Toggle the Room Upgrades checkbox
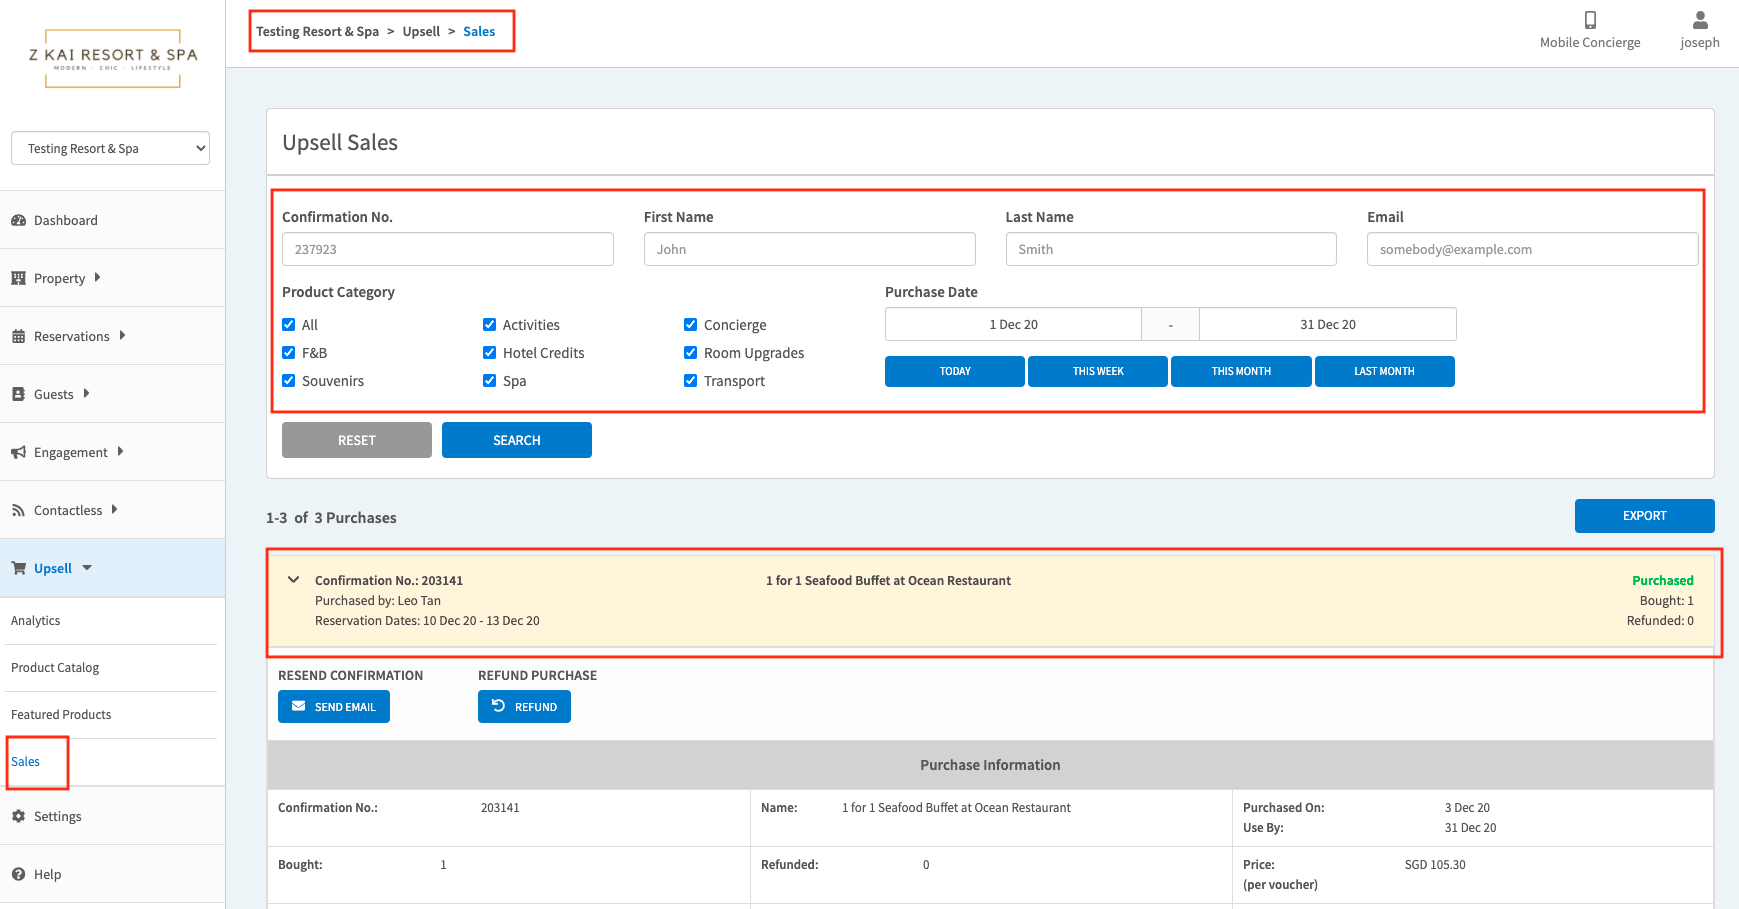The height and width of the screenshot is (909, 1739). click(x=690, y=353)
